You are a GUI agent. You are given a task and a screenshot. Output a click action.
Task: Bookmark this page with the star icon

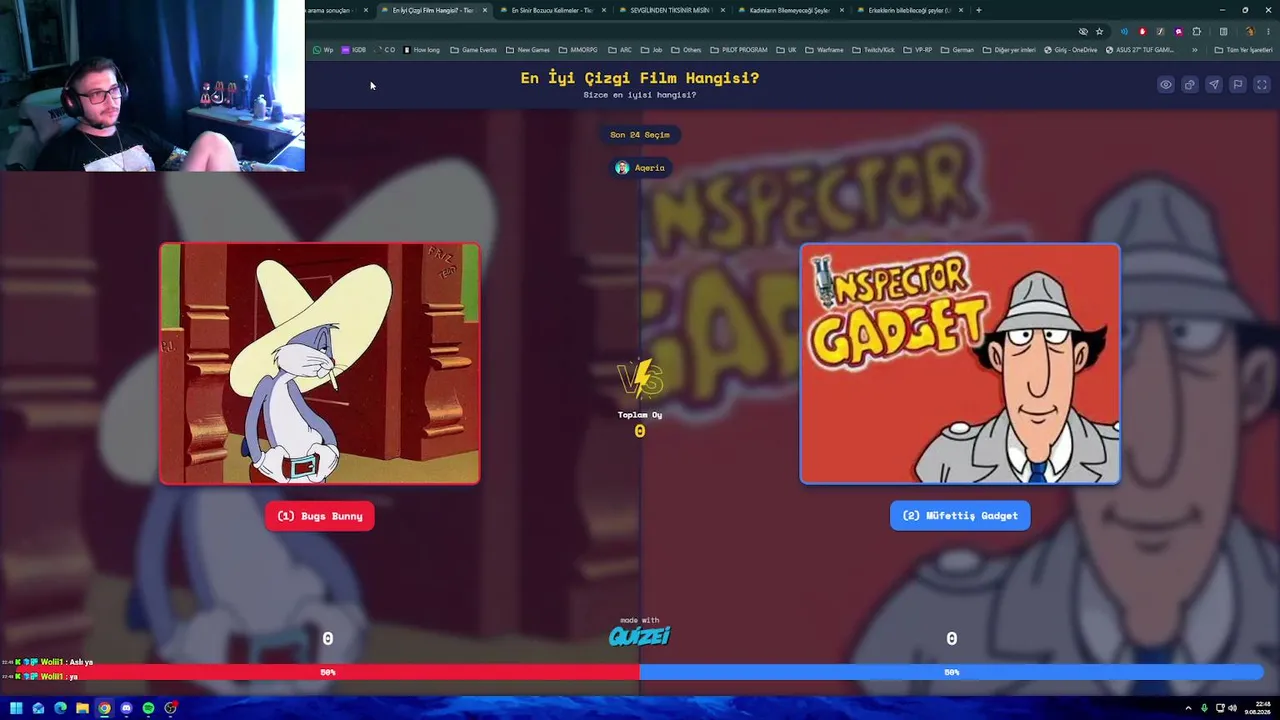coord(1099,31)
